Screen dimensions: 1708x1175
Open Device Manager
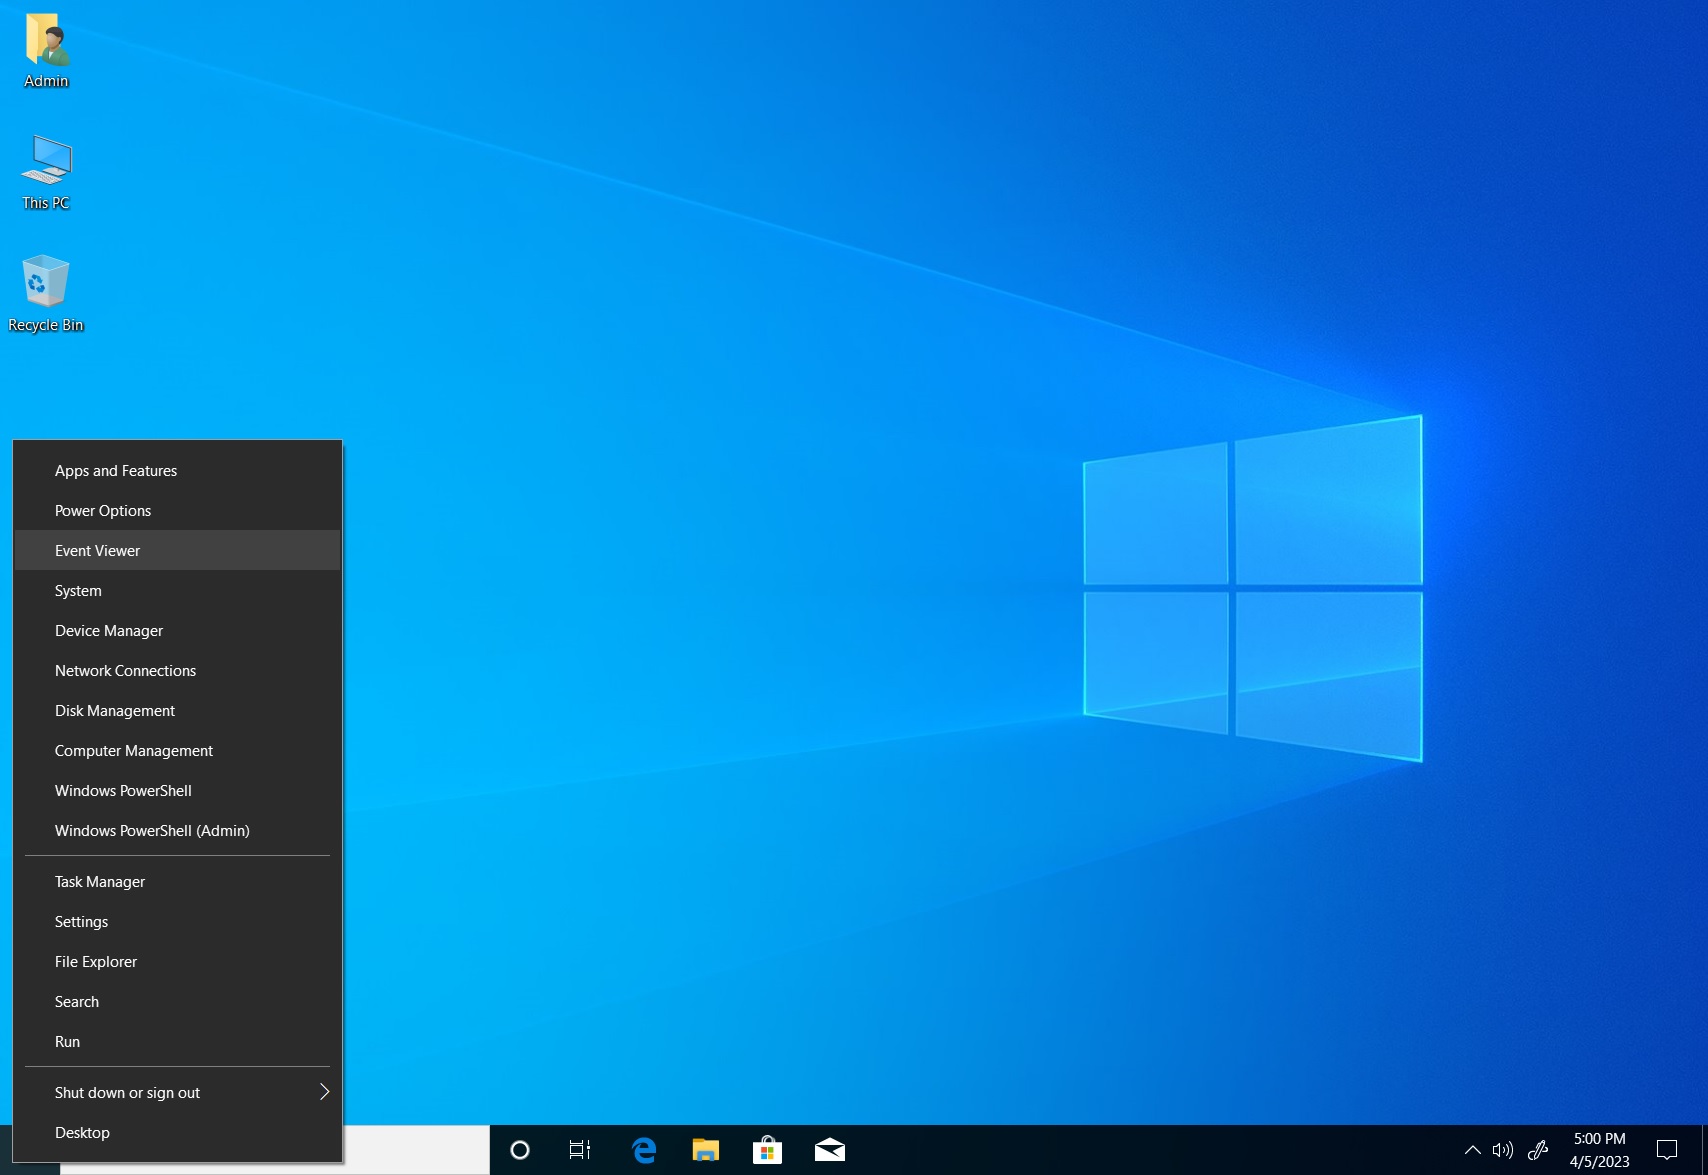click(178, 630)
